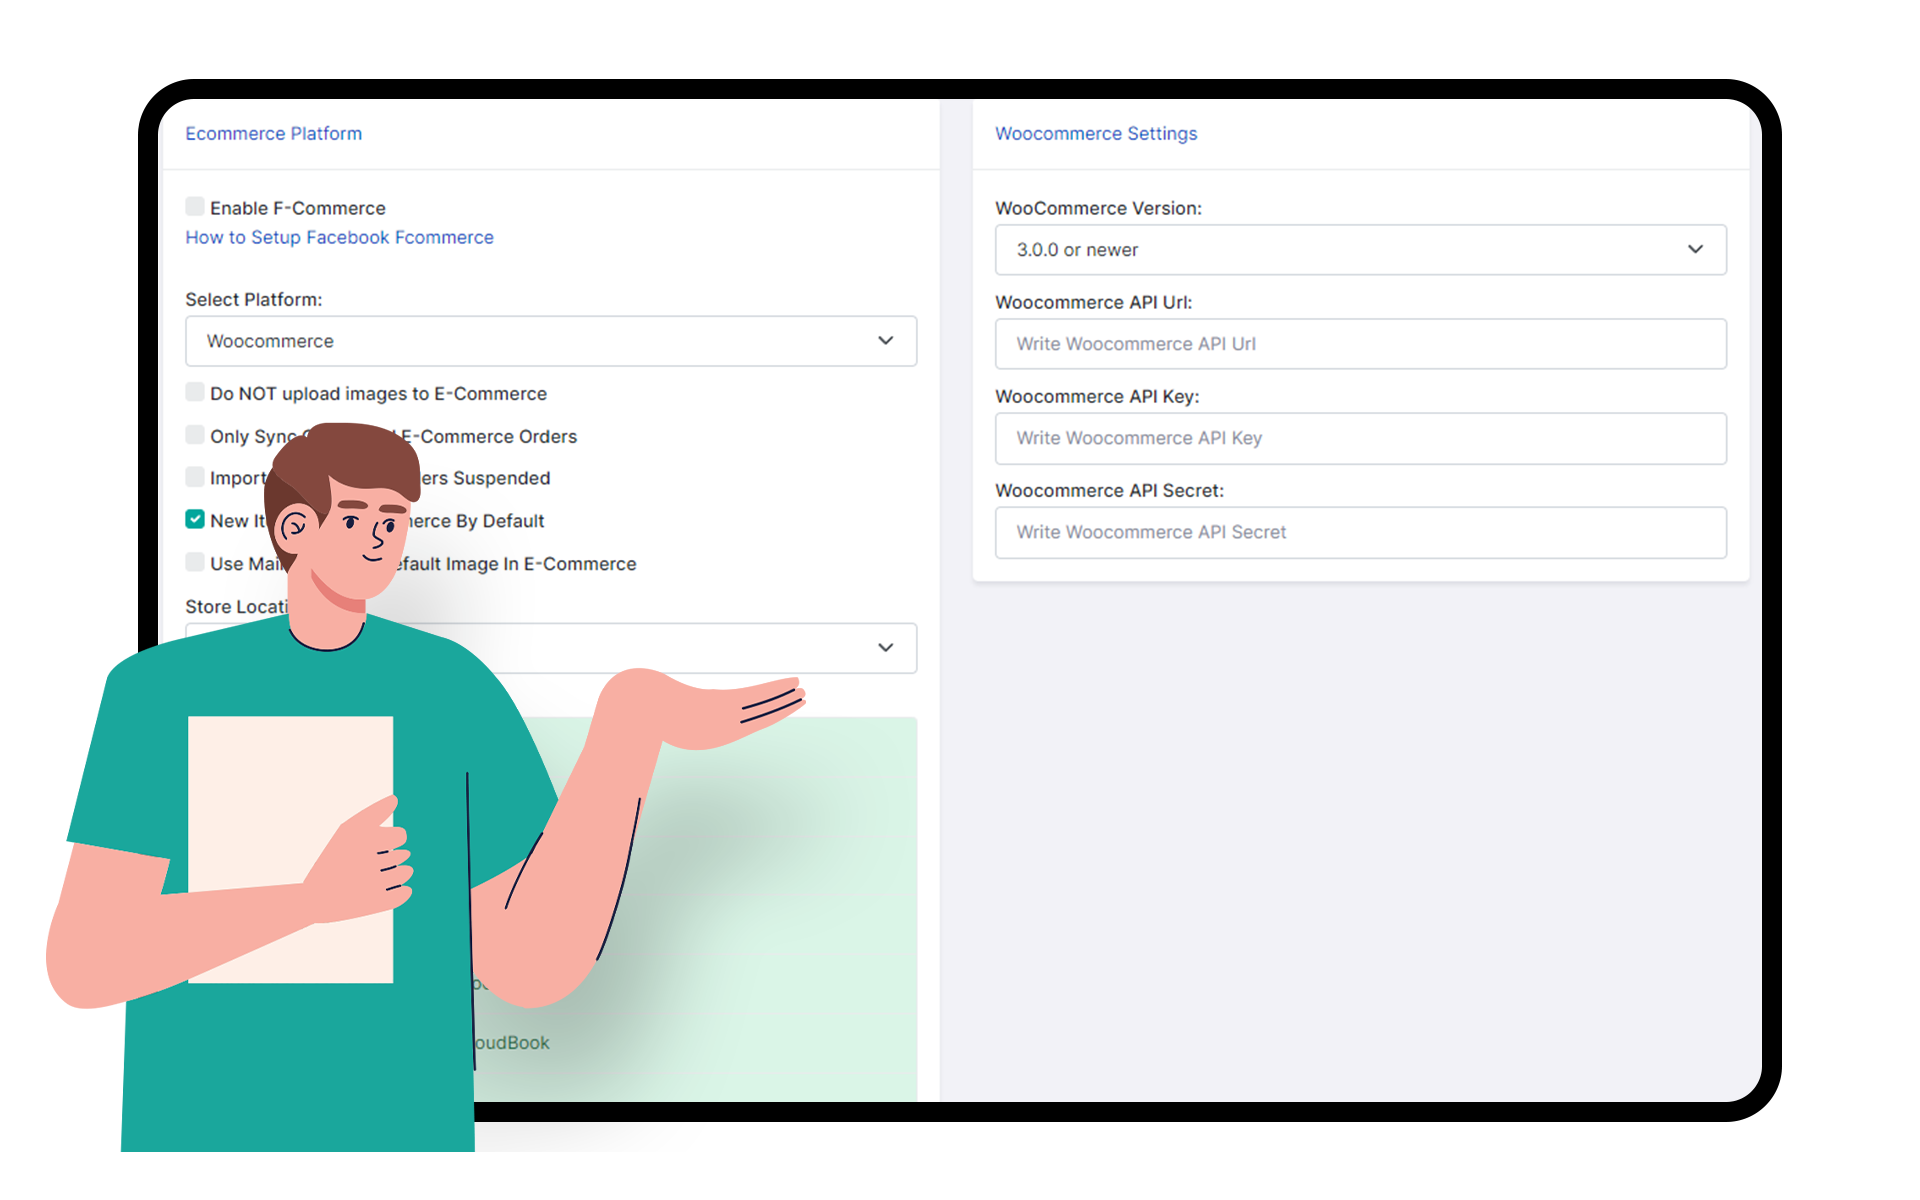Select the Ecommerce Platform heading
The image size is (1920, 1200).
[x=273, y=133]
